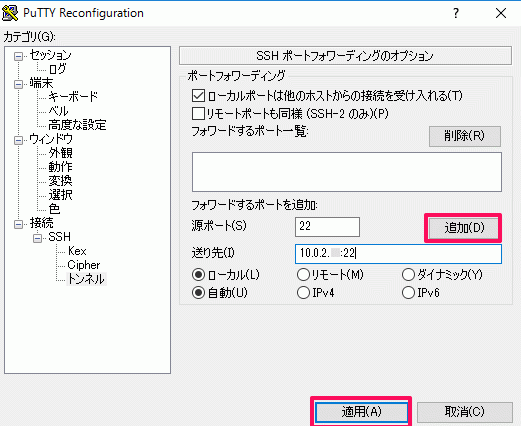The height and width of the screenshot is (426, 521).
Task: Open the 端末 category
Action: (x=41, y=83)
